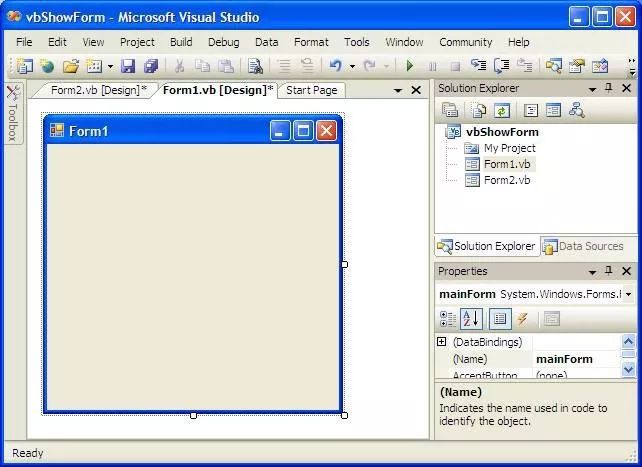642x467 pixels.
Task: Switch to Data Sources panel tab
Action: tap(584, 246)
